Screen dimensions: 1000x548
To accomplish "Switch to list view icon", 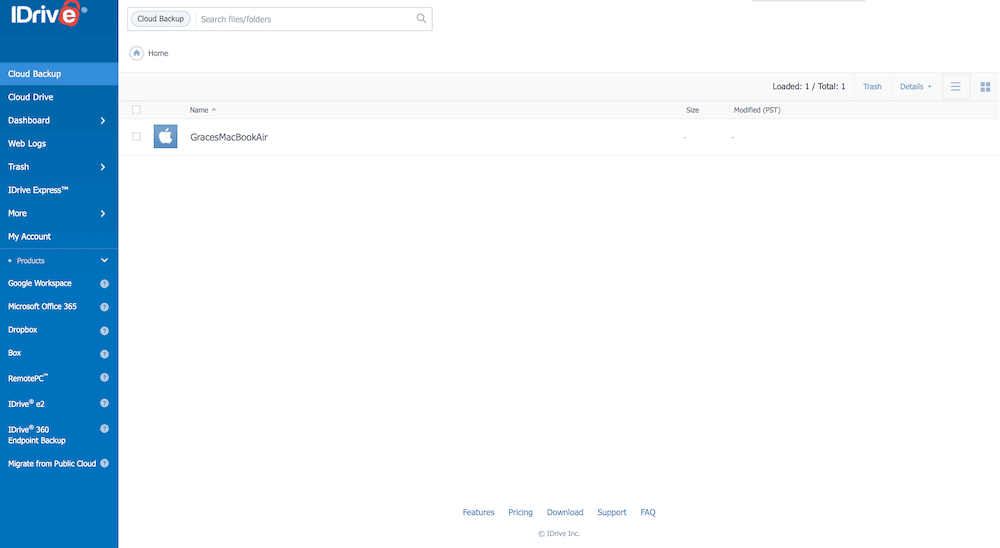I will (x=955, y=87).
